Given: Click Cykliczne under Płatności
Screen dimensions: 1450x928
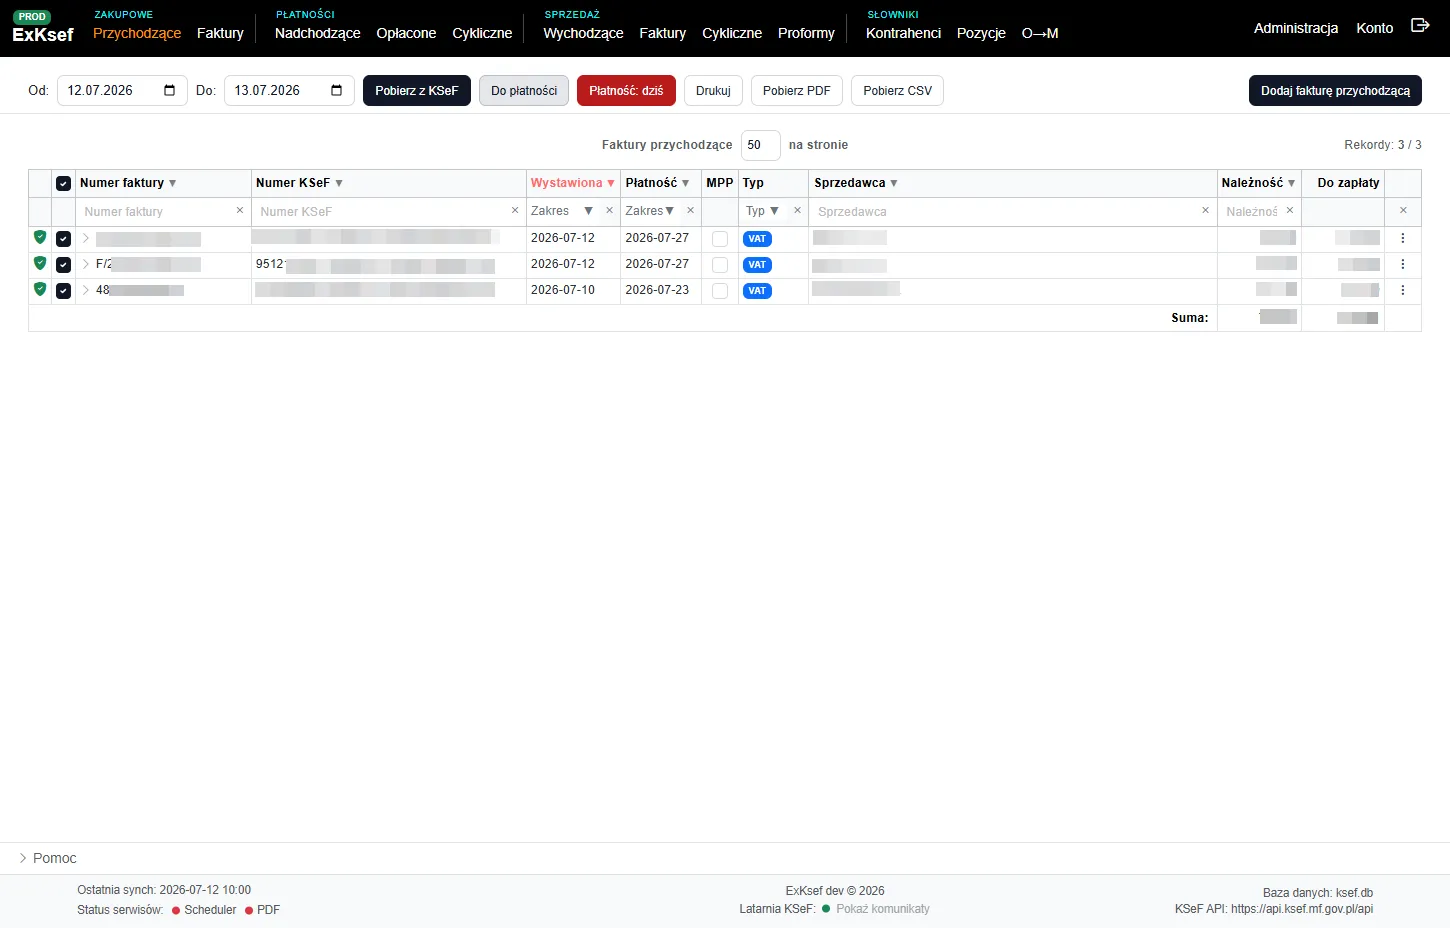Looking at the screenshot, I should tap(482, 33).
